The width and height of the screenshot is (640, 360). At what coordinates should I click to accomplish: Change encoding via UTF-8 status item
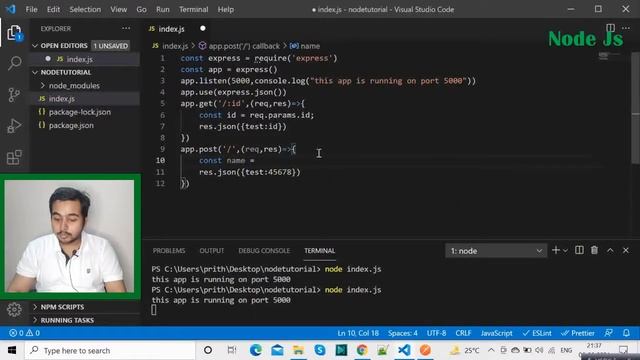tap(436, 333)
